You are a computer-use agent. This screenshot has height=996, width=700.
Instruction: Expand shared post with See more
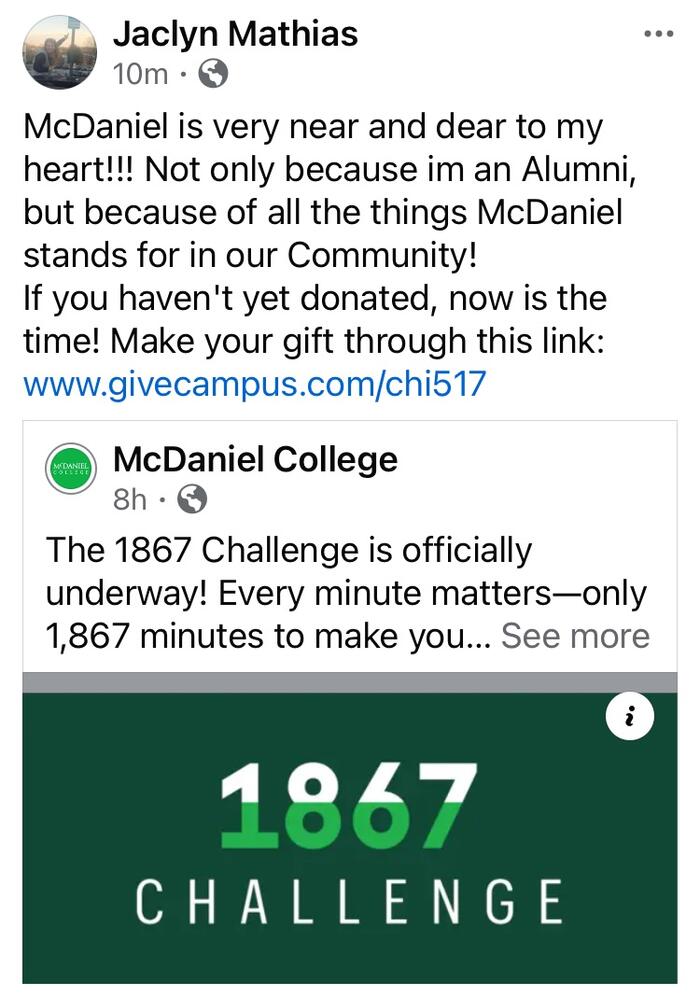click(575, 636)
